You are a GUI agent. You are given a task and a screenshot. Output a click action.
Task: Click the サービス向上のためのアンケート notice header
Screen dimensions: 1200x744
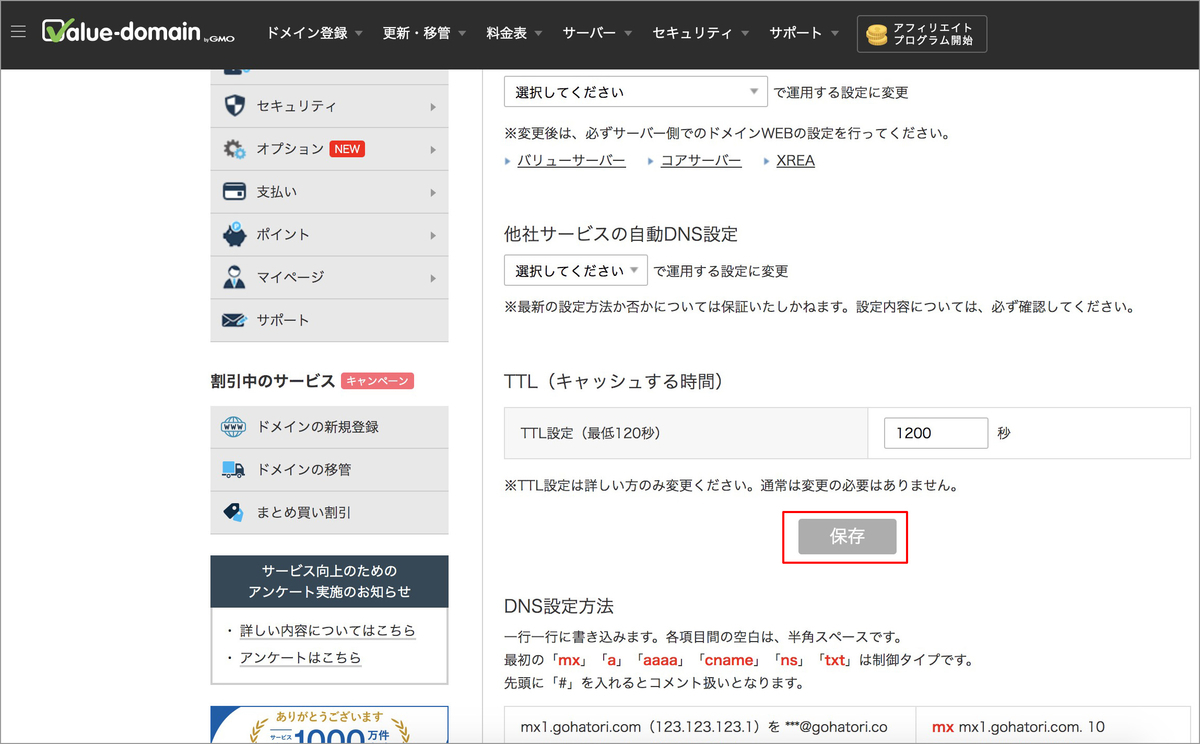click(330, 581)
